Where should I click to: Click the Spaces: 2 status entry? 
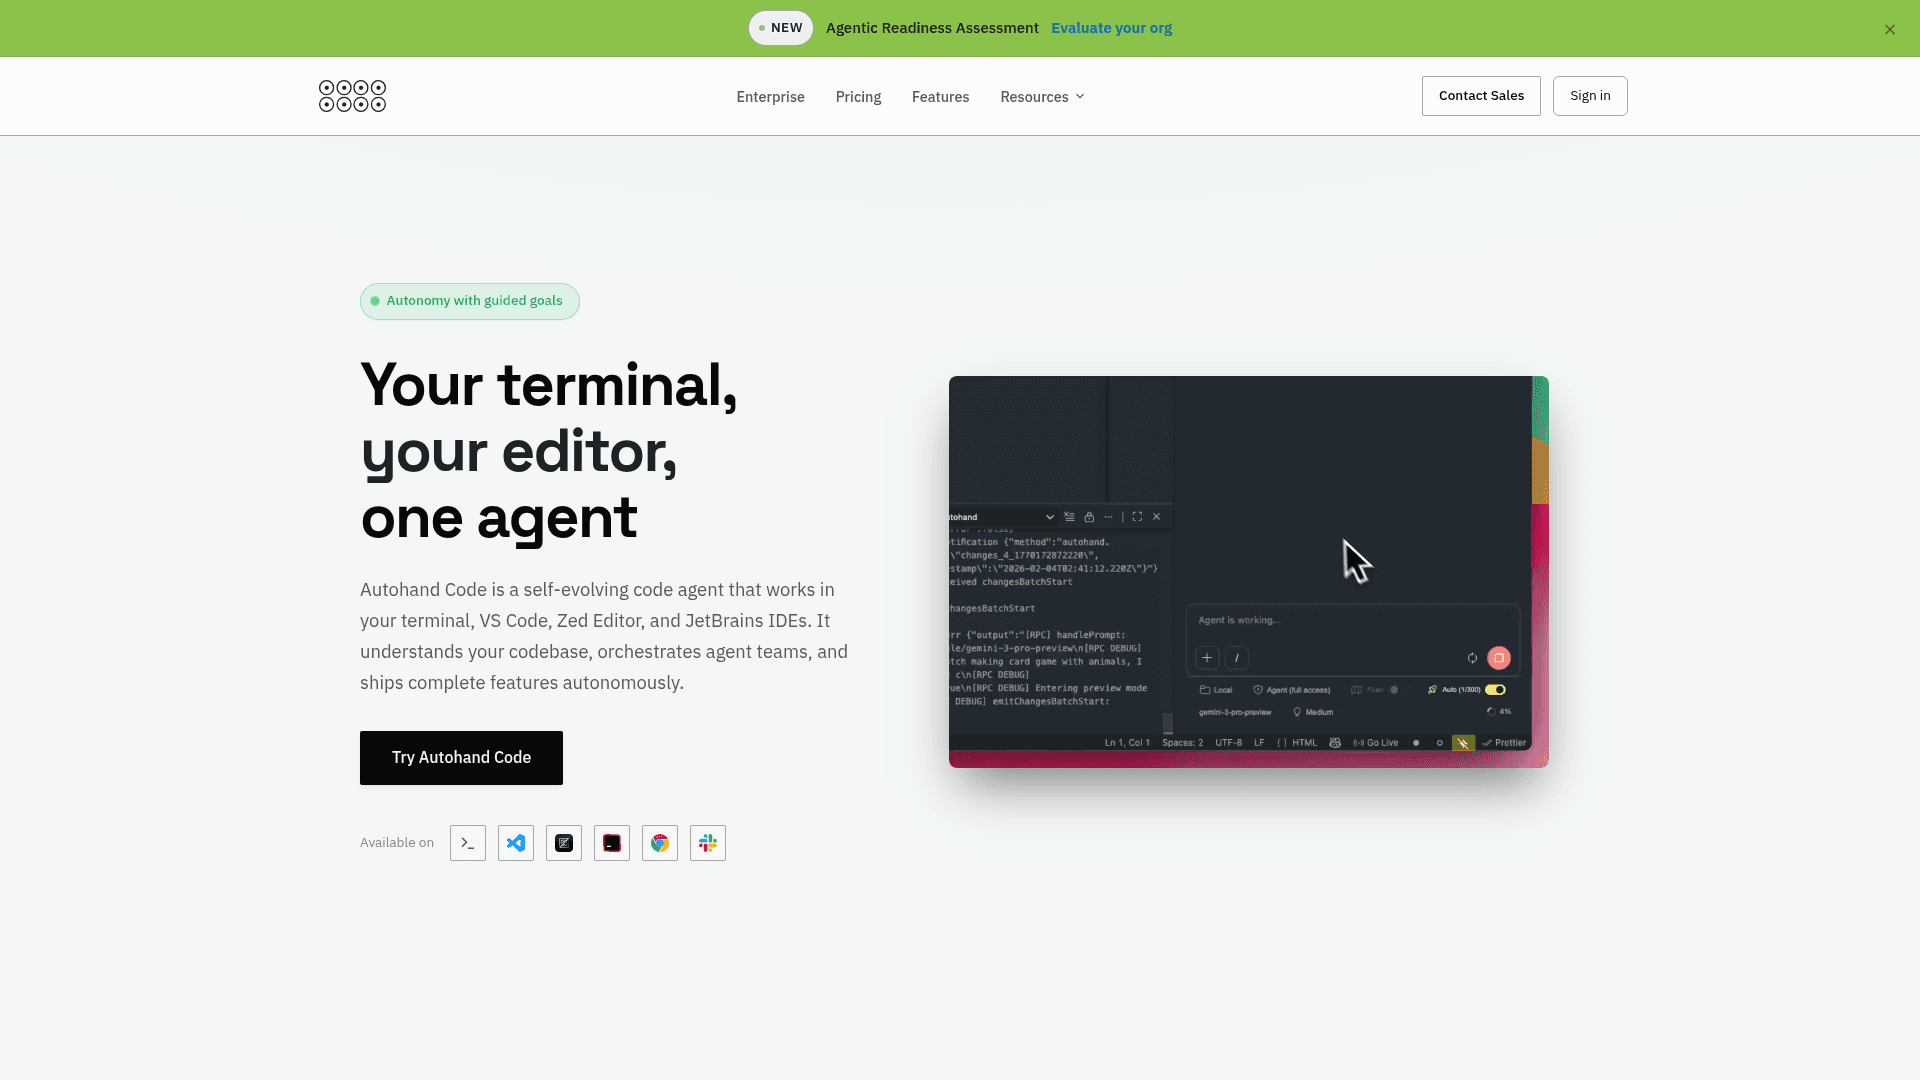pyautogui.click(x=1183, y=743)
